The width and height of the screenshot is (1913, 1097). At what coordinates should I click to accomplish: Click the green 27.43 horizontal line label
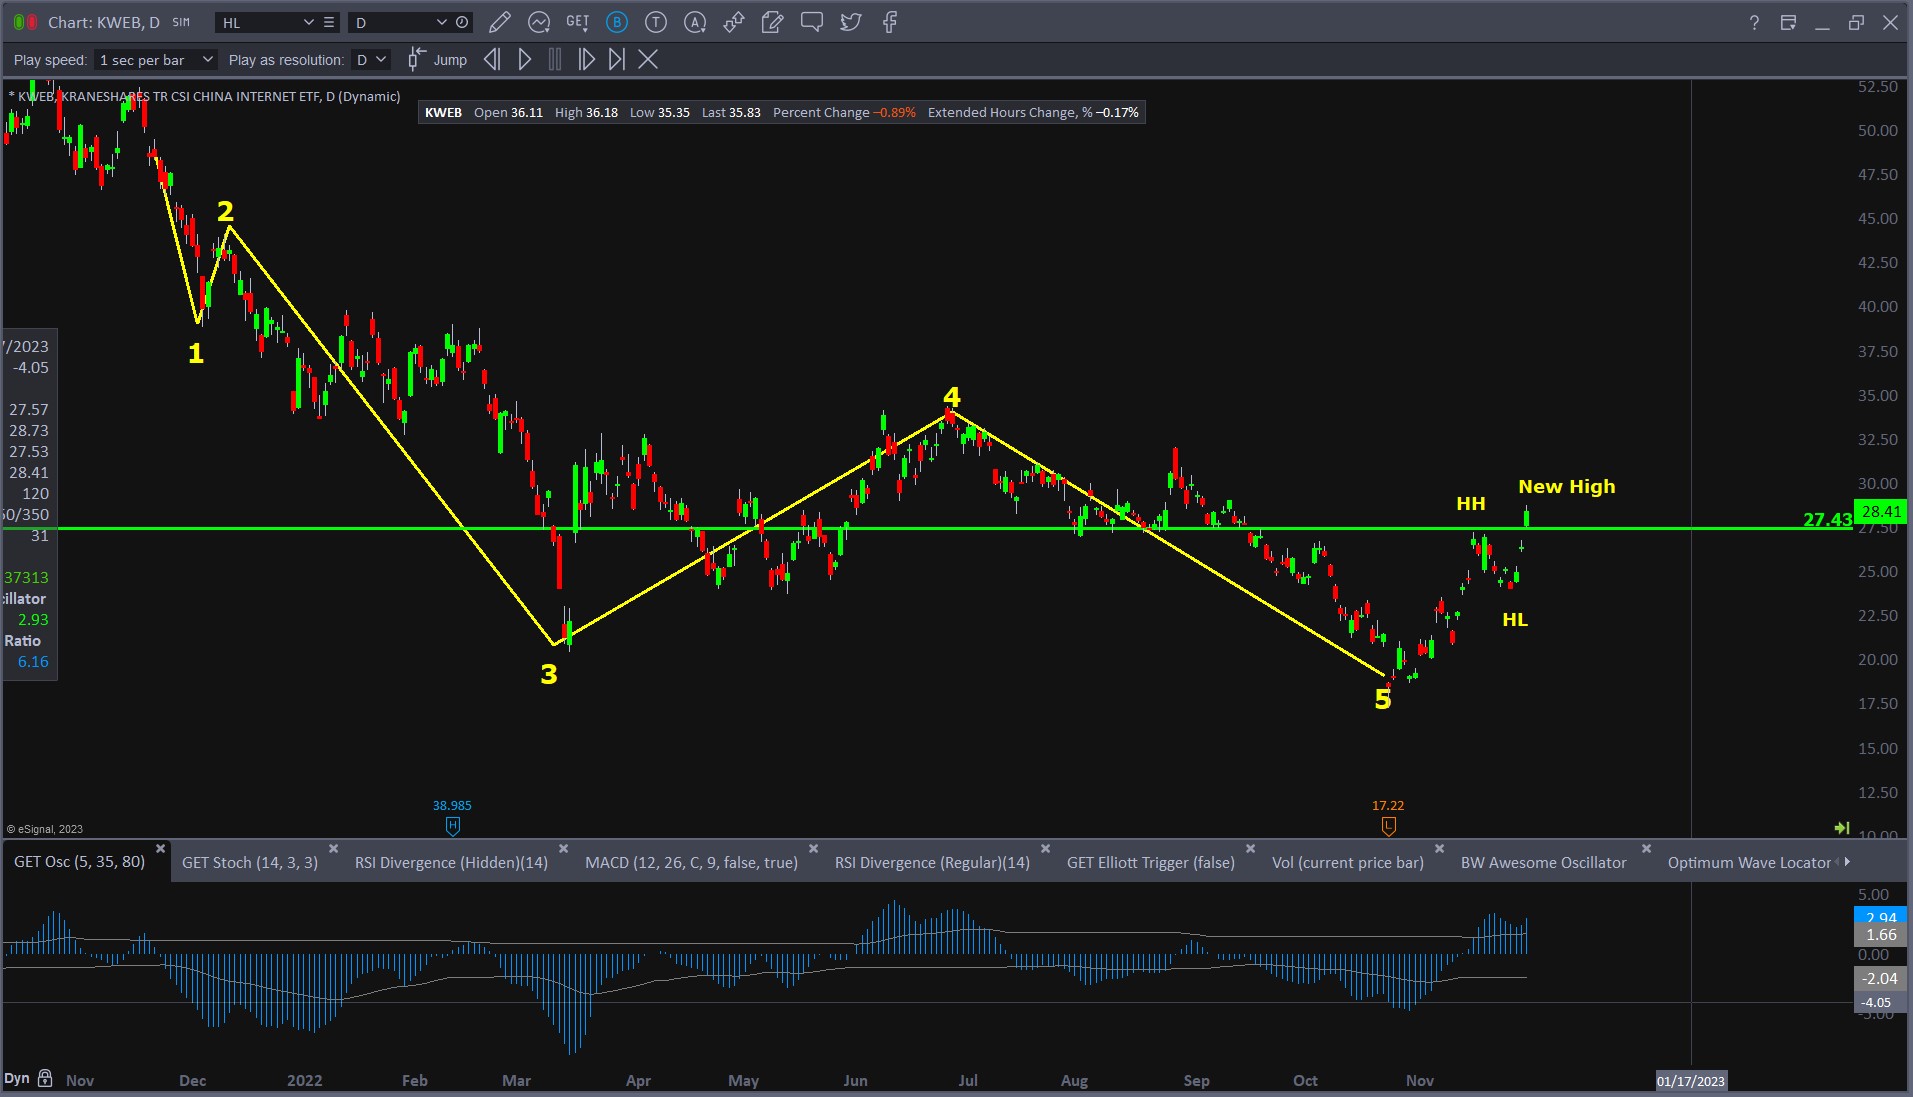(1826, 519)
